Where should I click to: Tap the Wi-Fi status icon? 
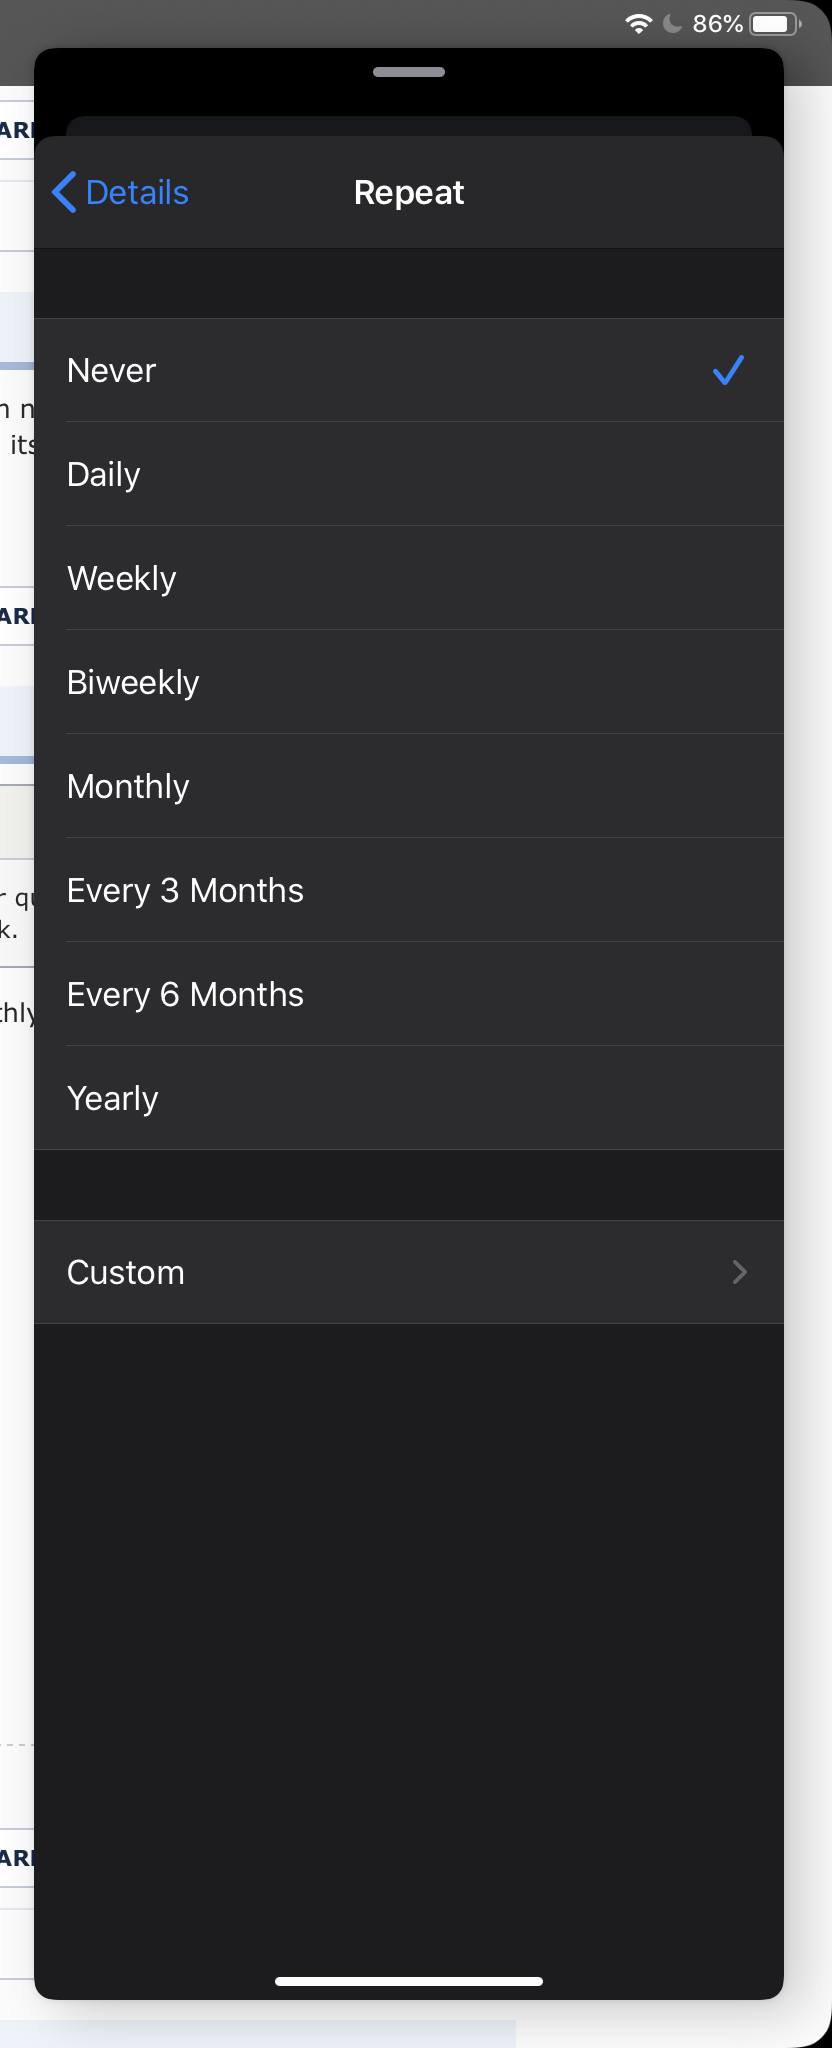pos(638,23)
